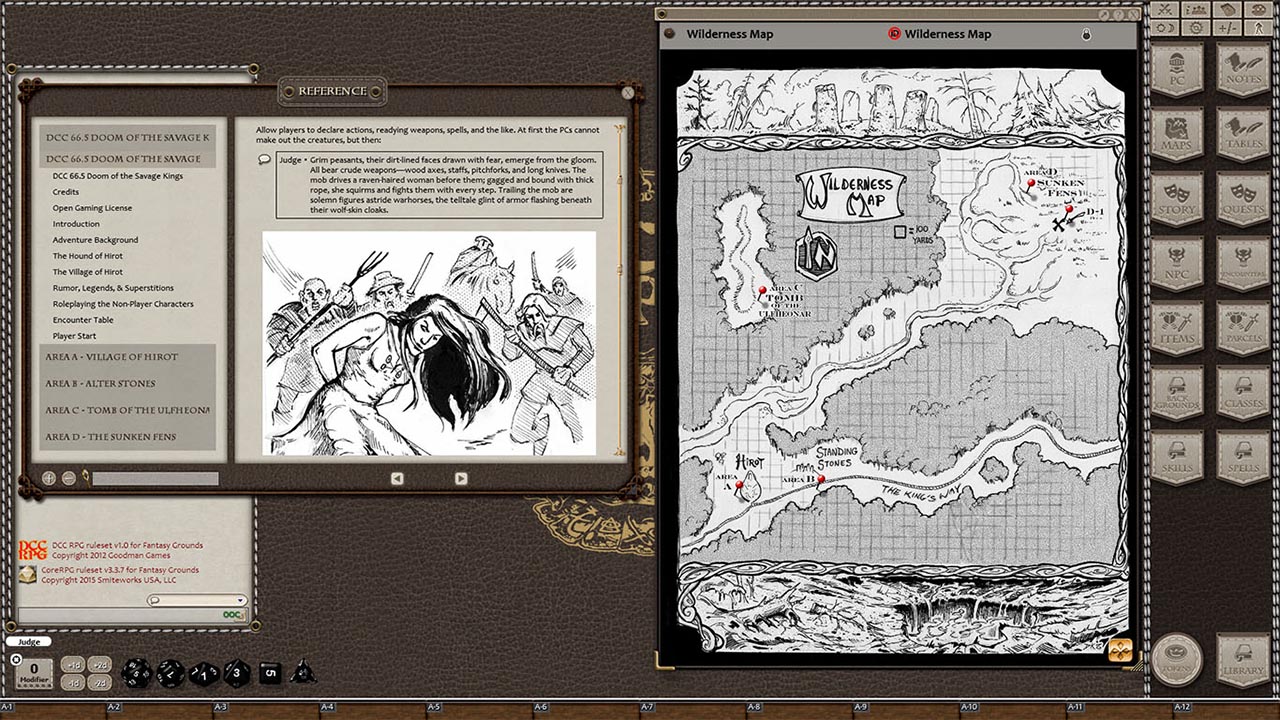Open the Modifiers window with +/- icon
The height and width of the screenshot is (720, 1280).
(1226, 27)
